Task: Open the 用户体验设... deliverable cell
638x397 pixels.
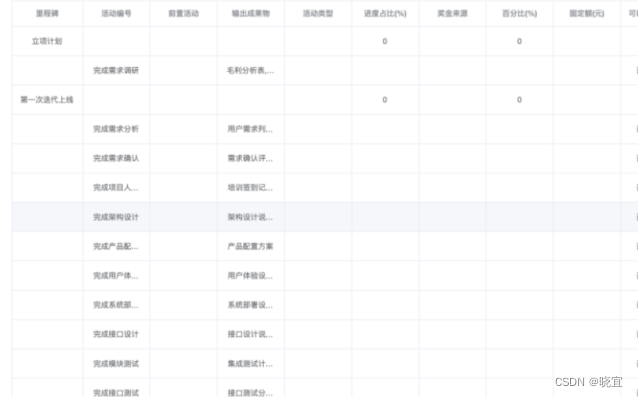Action: click(x=250, y=276)
